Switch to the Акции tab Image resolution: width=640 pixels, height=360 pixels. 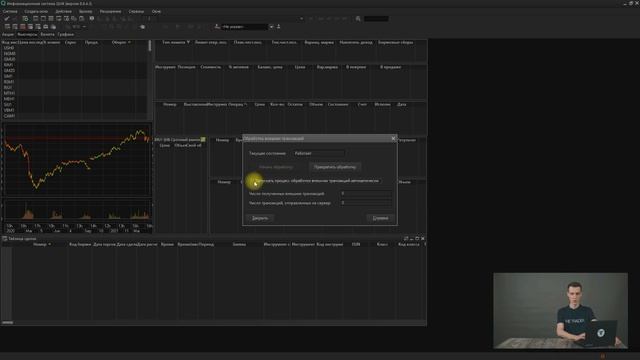[x=8, y=35]
